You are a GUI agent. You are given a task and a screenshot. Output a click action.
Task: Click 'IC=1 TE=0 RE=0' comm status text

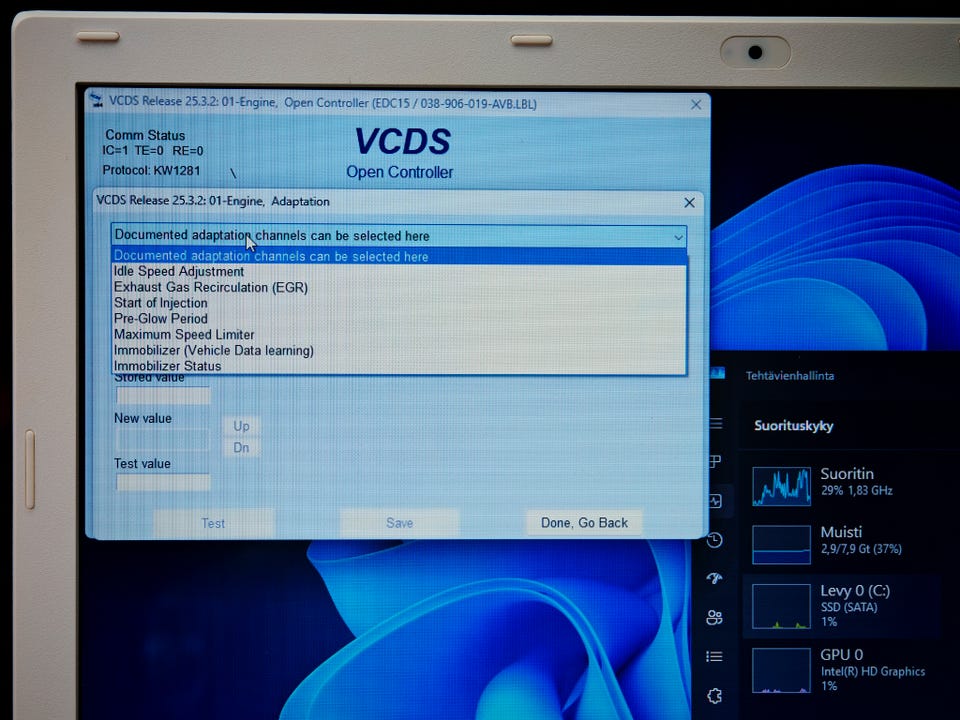pos(152,151)
